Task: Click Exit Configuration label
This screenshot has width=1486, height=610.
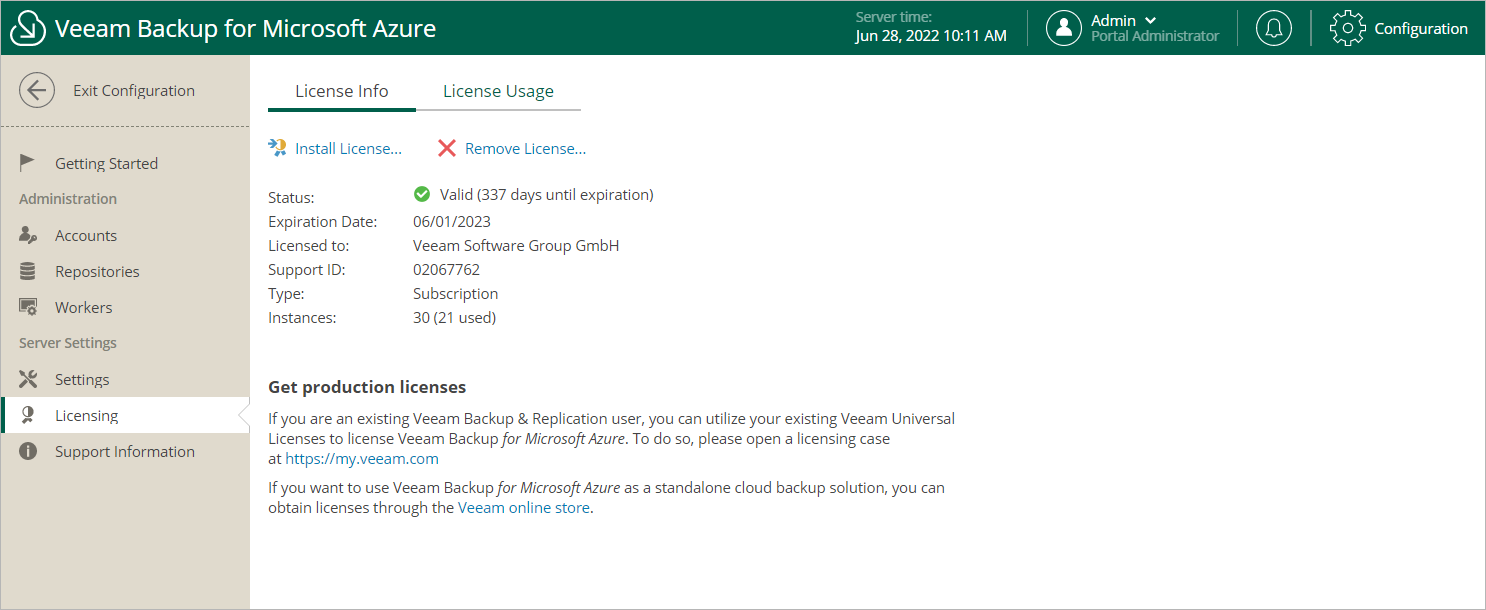Action: pyautogui.click(x=134, y=90)
